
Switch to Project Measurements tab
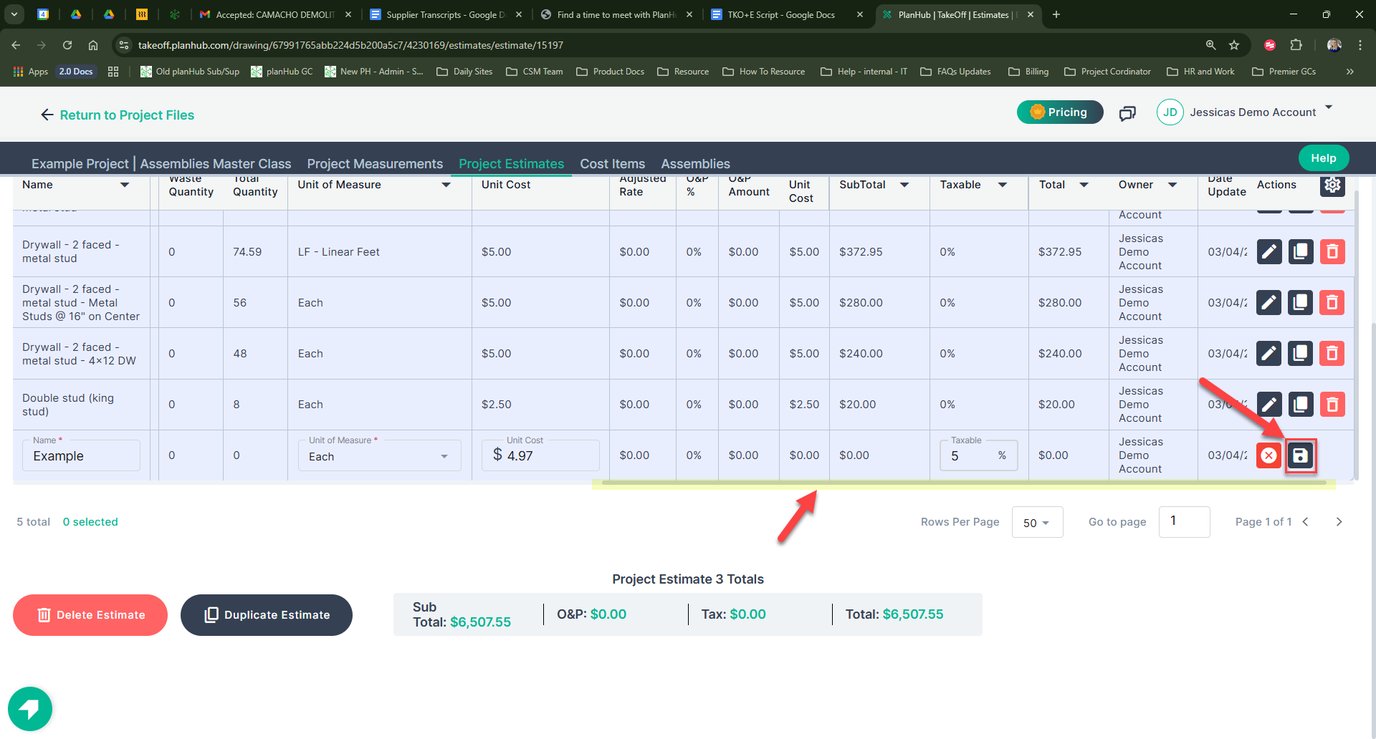pyautogui.click(x=375, y=164)
